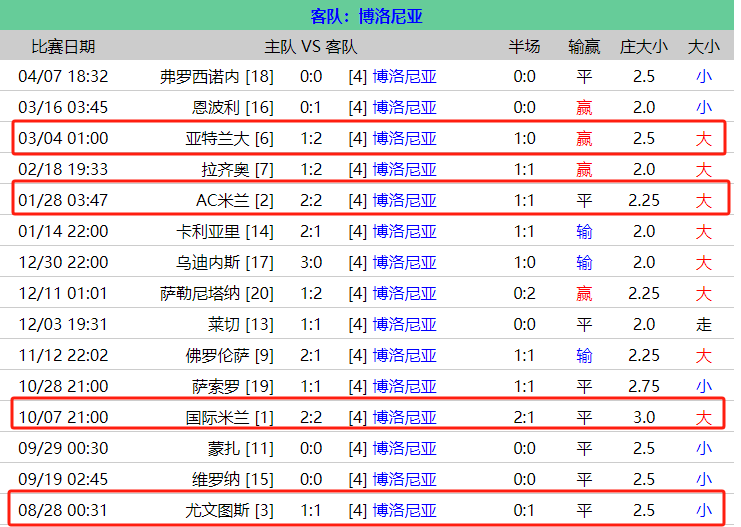Click the 01/14 22:00 match date
Screen dimensions: 741x527
pyautogui.click(x=63, y=231)
